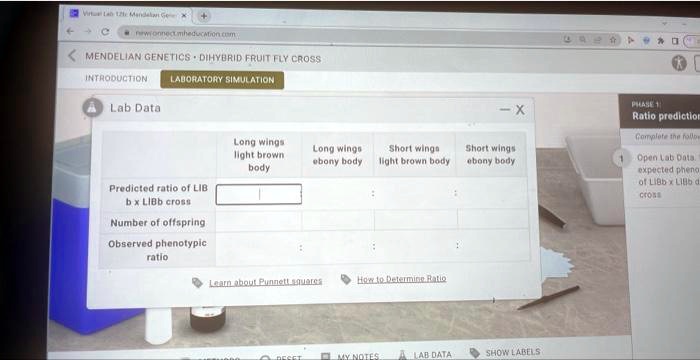Click number of offspring cell for short wings ebony
This screenshot has height=360, width=700.
(x=493, y=219)
